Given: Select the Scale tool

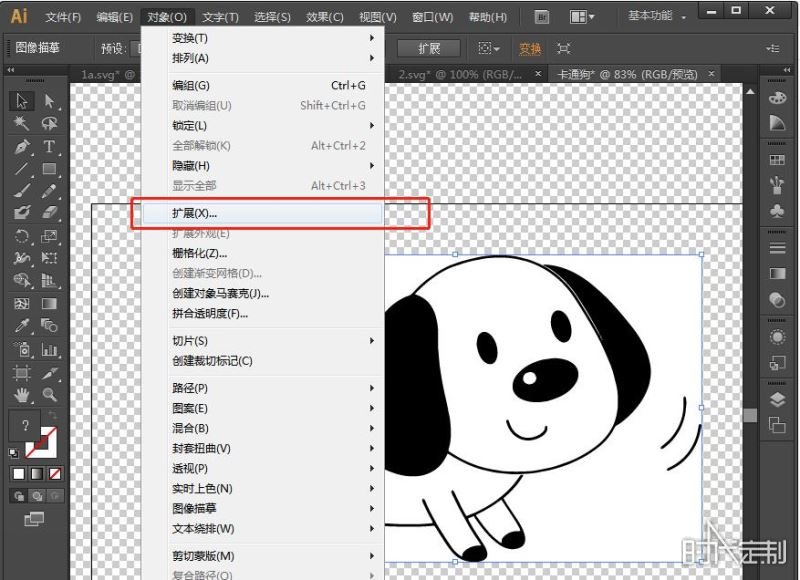Looking at the screenshot, I should pos(49,236).
